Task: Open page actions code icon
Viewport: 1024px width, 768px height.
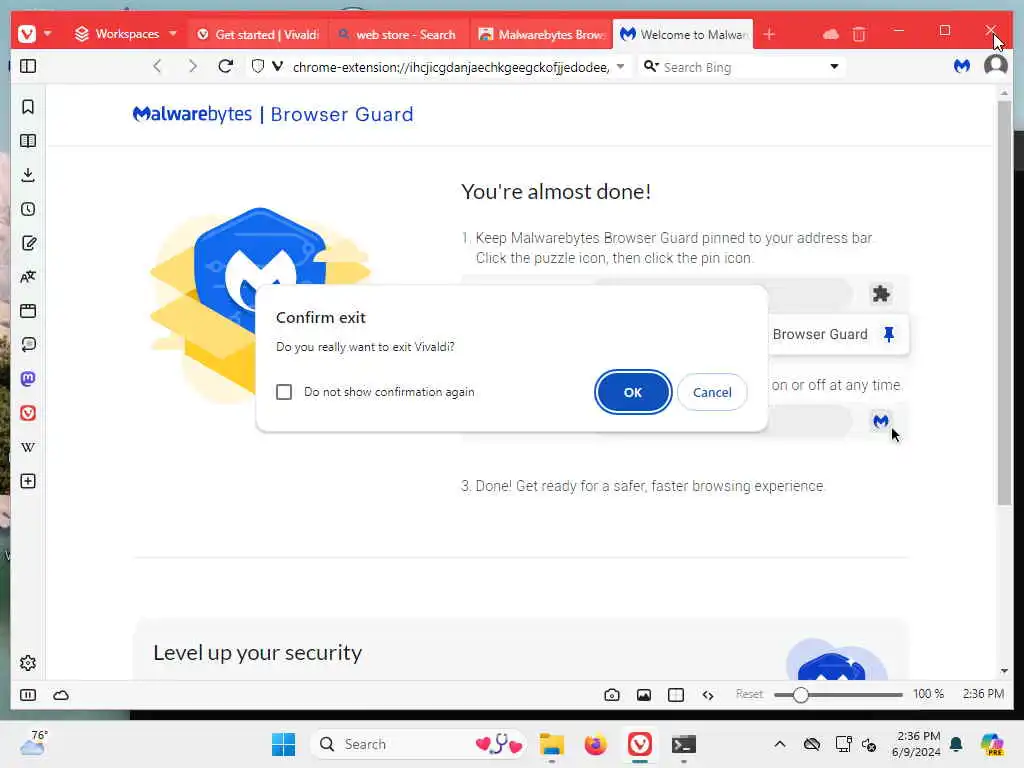Action: click(708, 695)
